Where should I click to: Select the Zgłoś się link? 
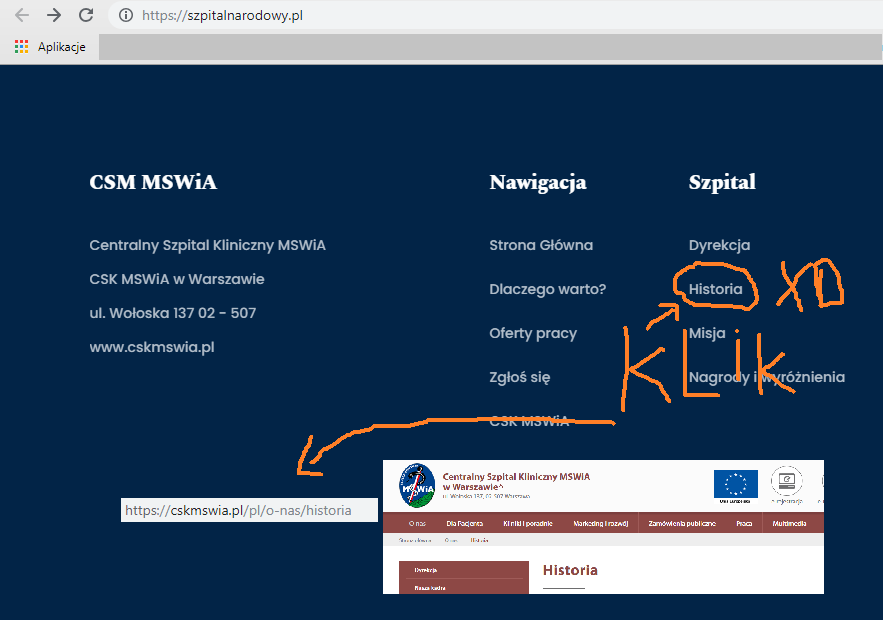click(x=519, y=377)
